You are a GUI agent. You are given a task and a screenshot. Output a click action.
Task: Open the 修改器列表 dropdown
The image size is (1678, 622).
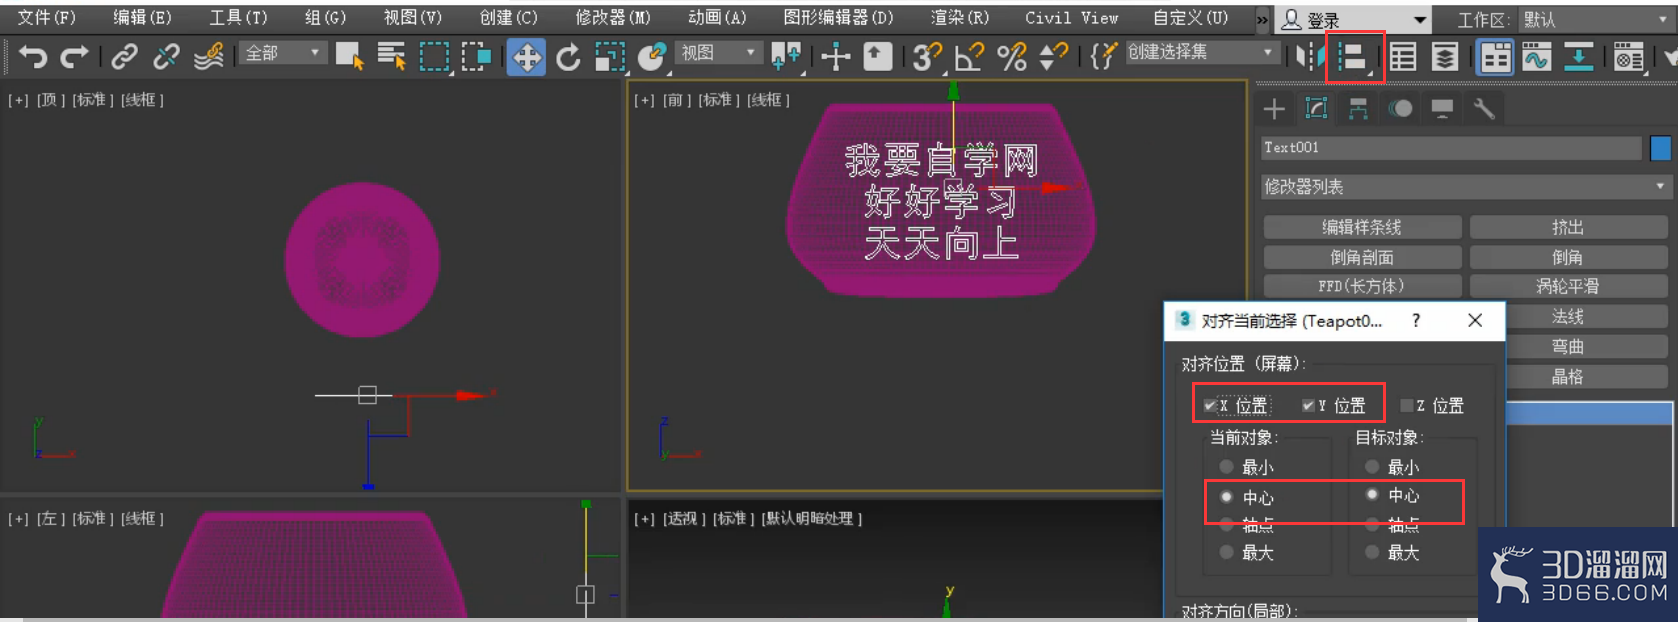click(x=1465, y=186)
